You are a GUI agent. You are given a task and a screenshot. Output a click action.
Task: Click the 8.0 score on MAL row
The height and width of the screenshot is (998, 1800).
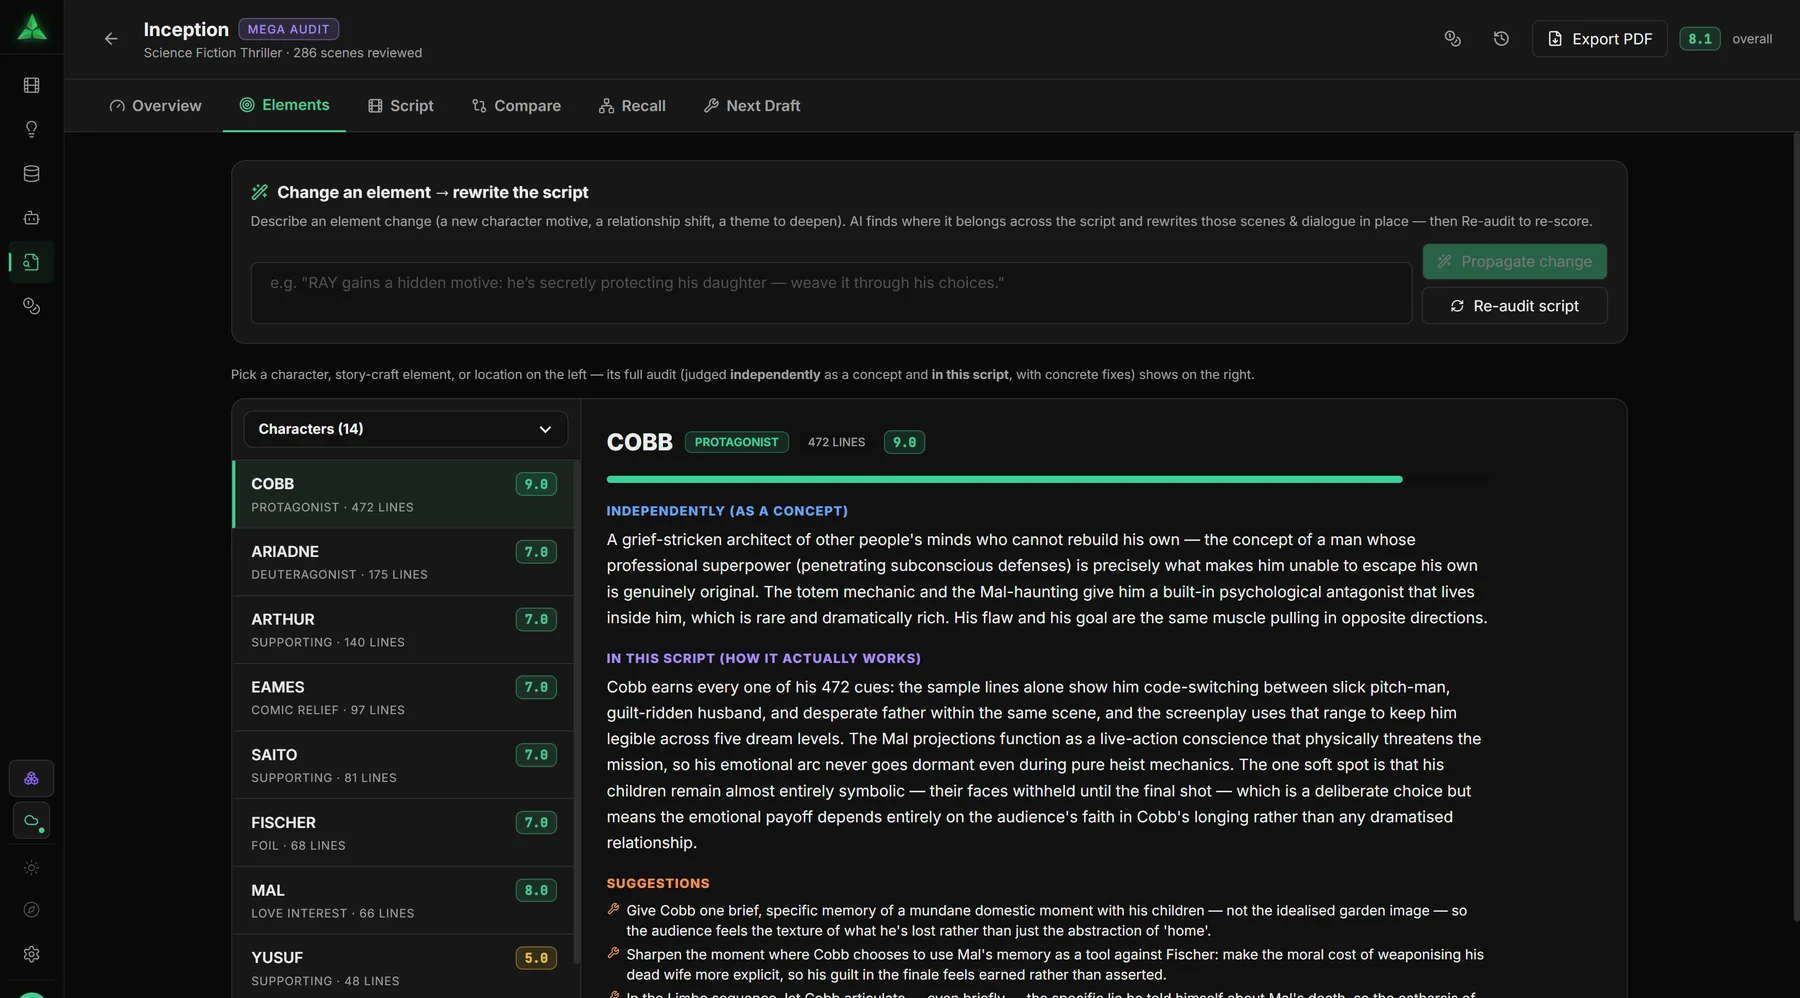pyautogui.click(x=536, y=891)
